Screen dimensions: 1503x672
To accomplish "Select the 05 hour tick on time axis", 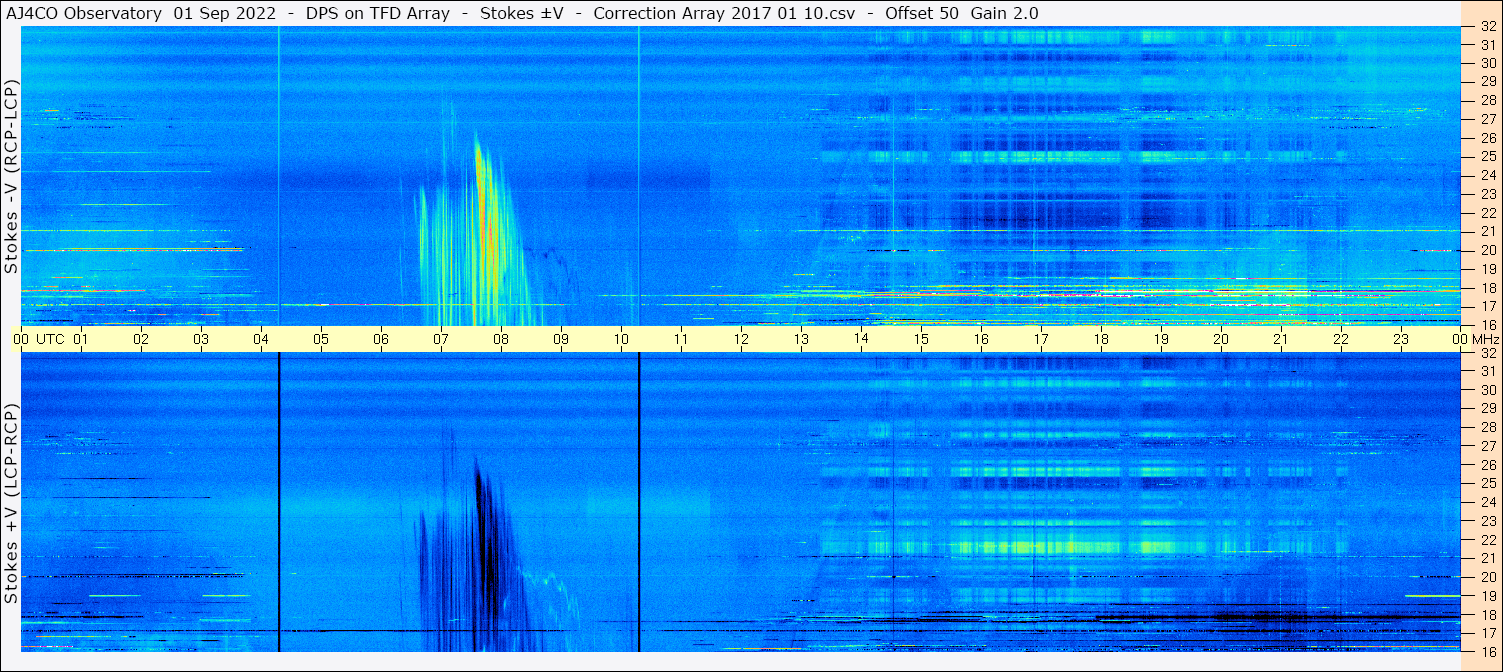I will (321, 339).
